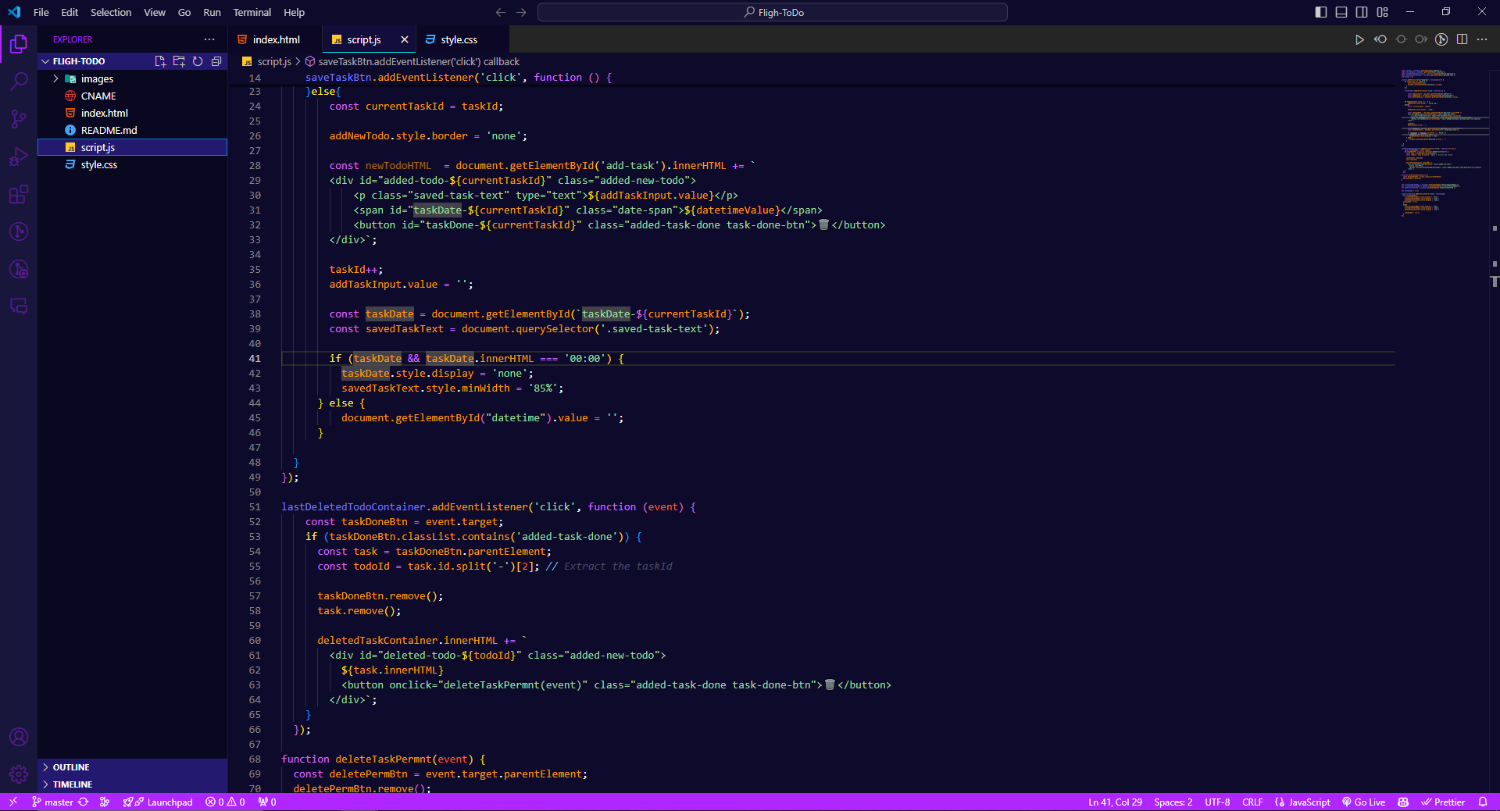Open the Explorer view in activity bar
The width and height of the screenshot is (1500, 811).
[18, 44]
